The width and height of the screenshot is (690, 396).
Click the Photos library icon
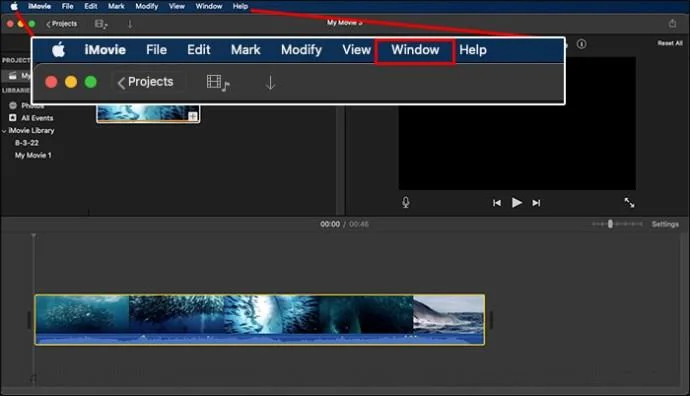click(x=13, y=106)
